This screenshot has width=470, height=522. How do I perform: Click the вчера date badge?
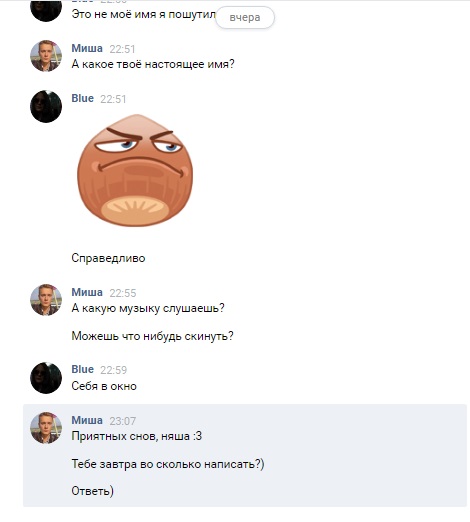(245, 17)
